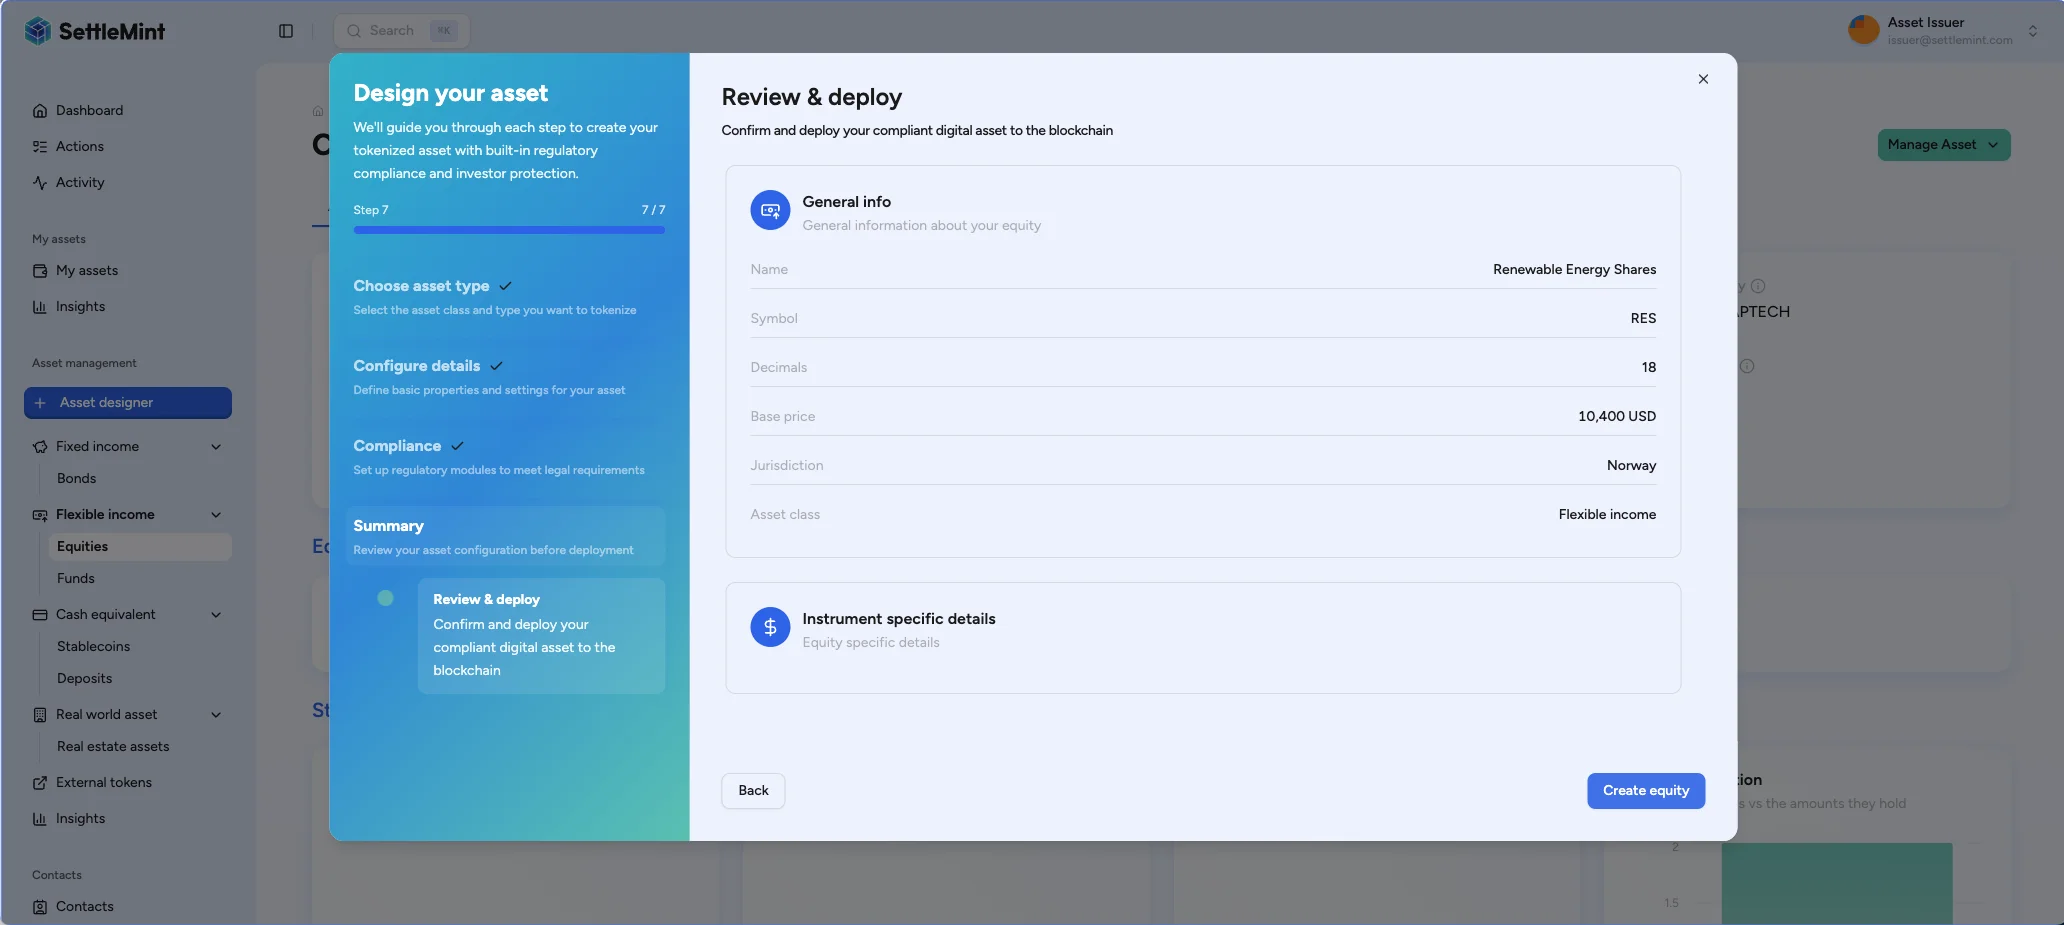Open Stablecoins in the sidebar

pyautogui.click(x=93, y=647)
